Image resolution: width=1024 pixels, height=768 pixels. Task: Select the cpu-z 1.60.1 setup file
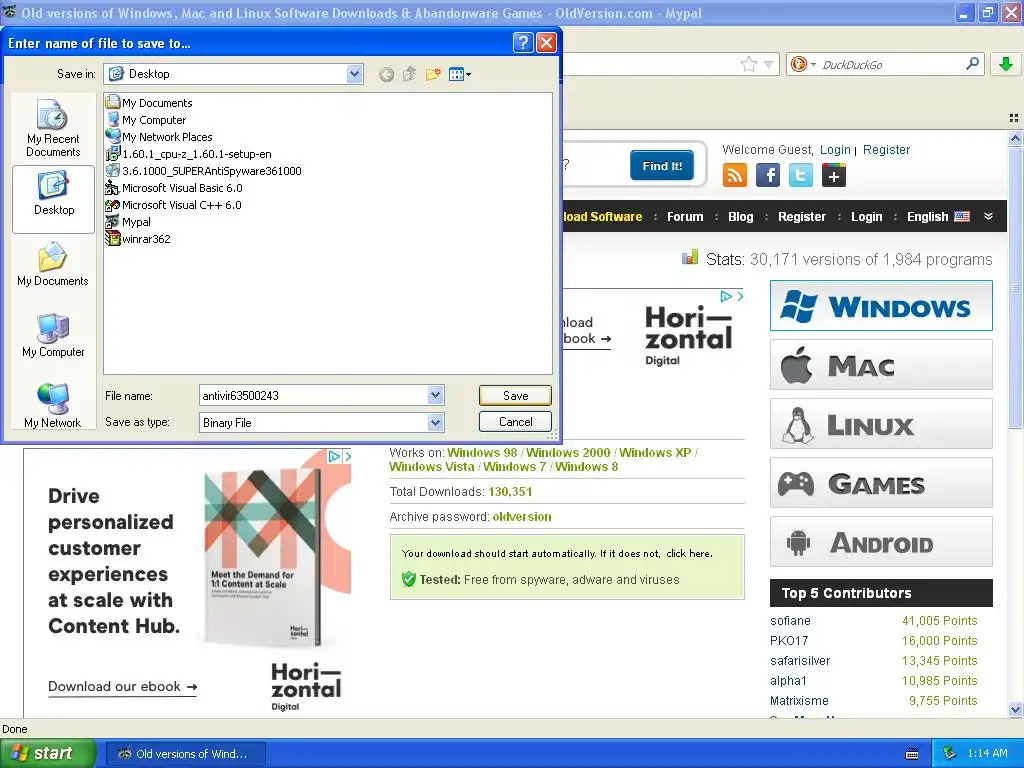point(189,153)
